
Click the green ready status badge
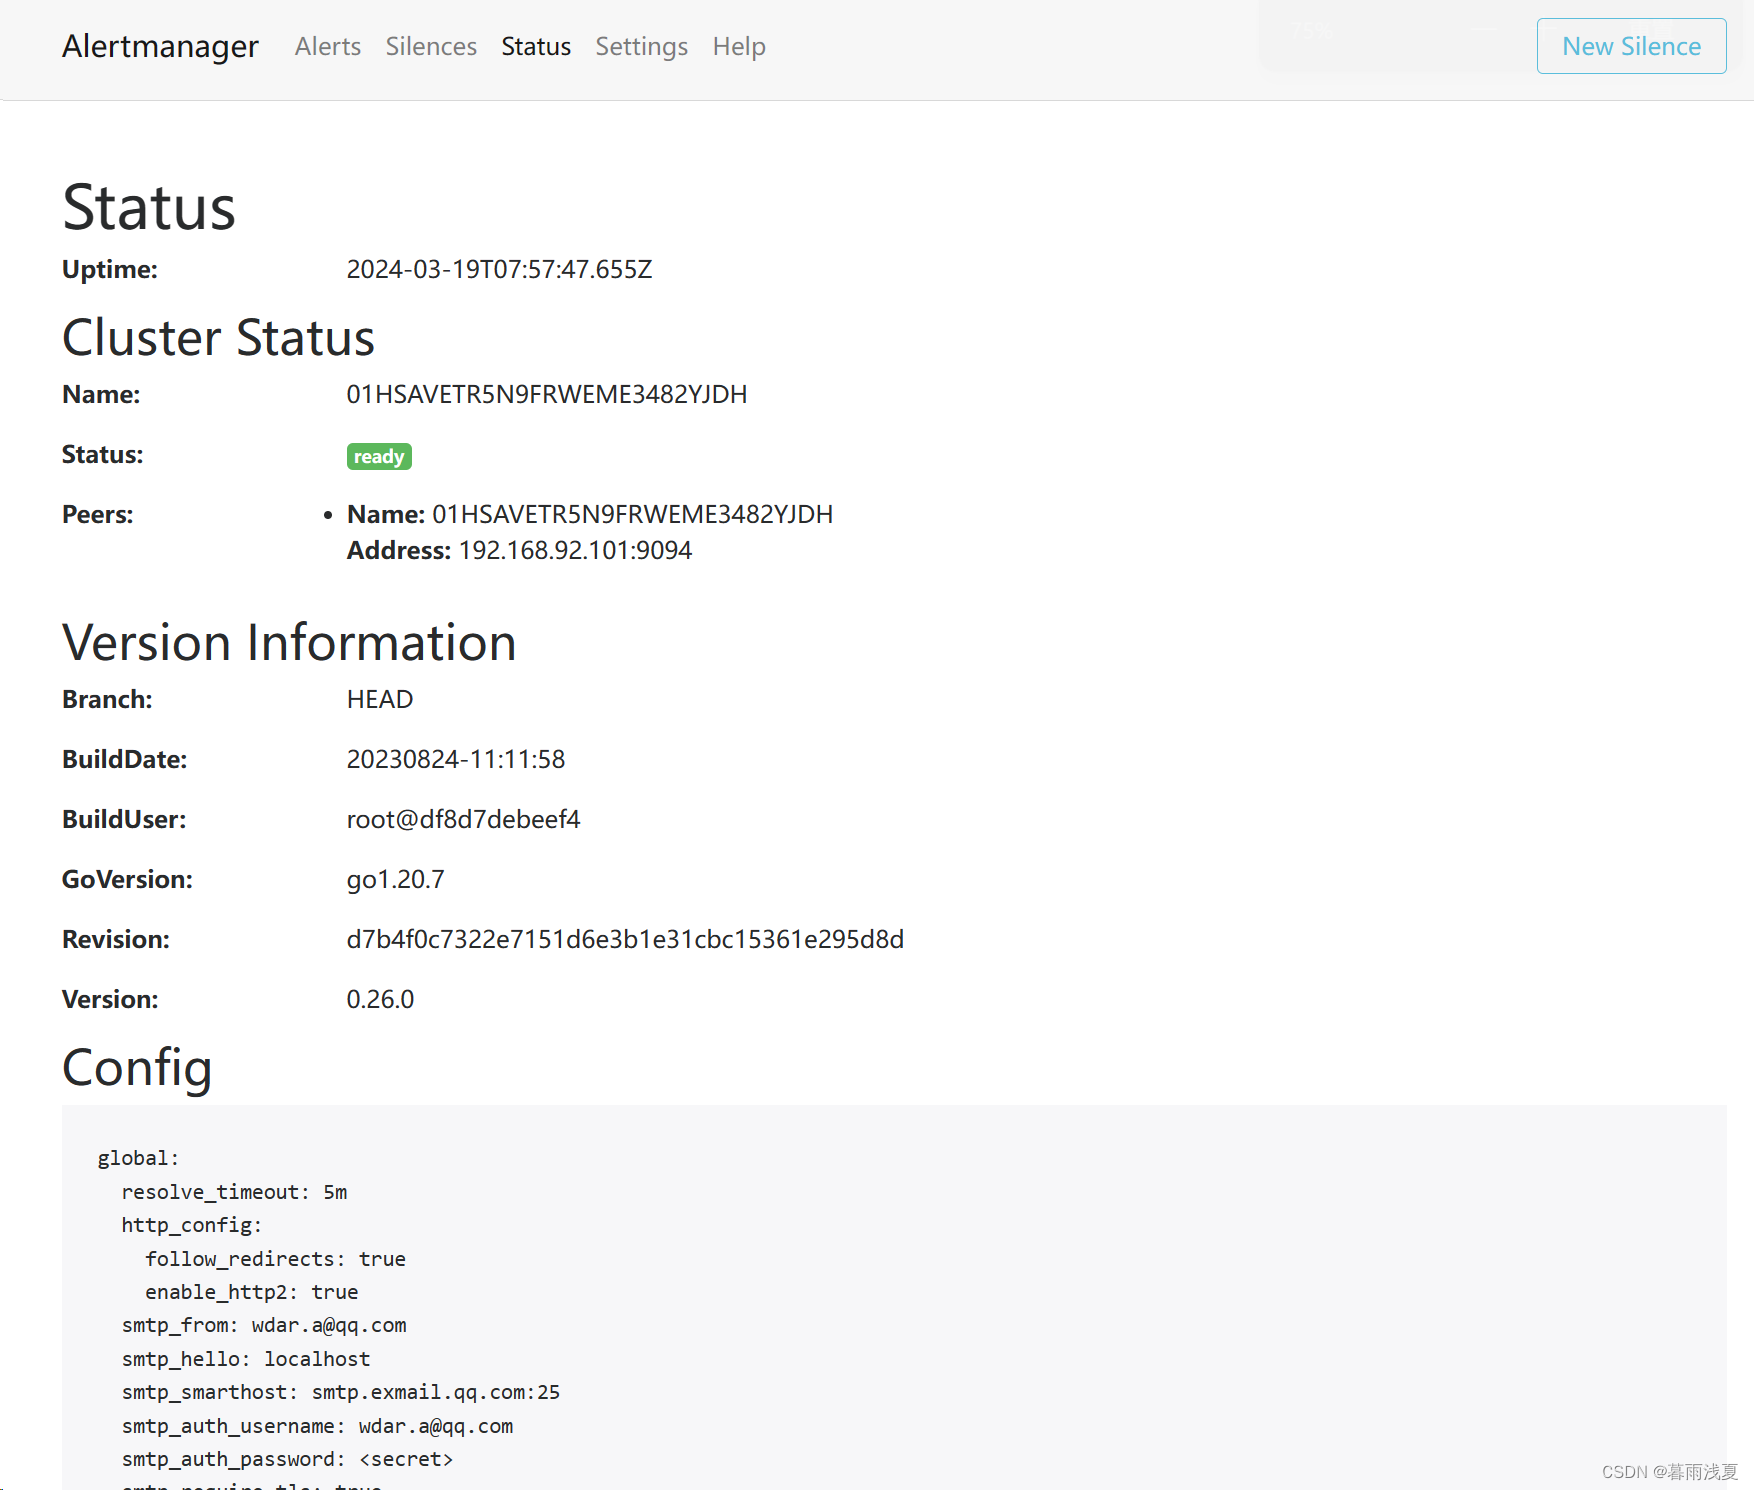379,456
